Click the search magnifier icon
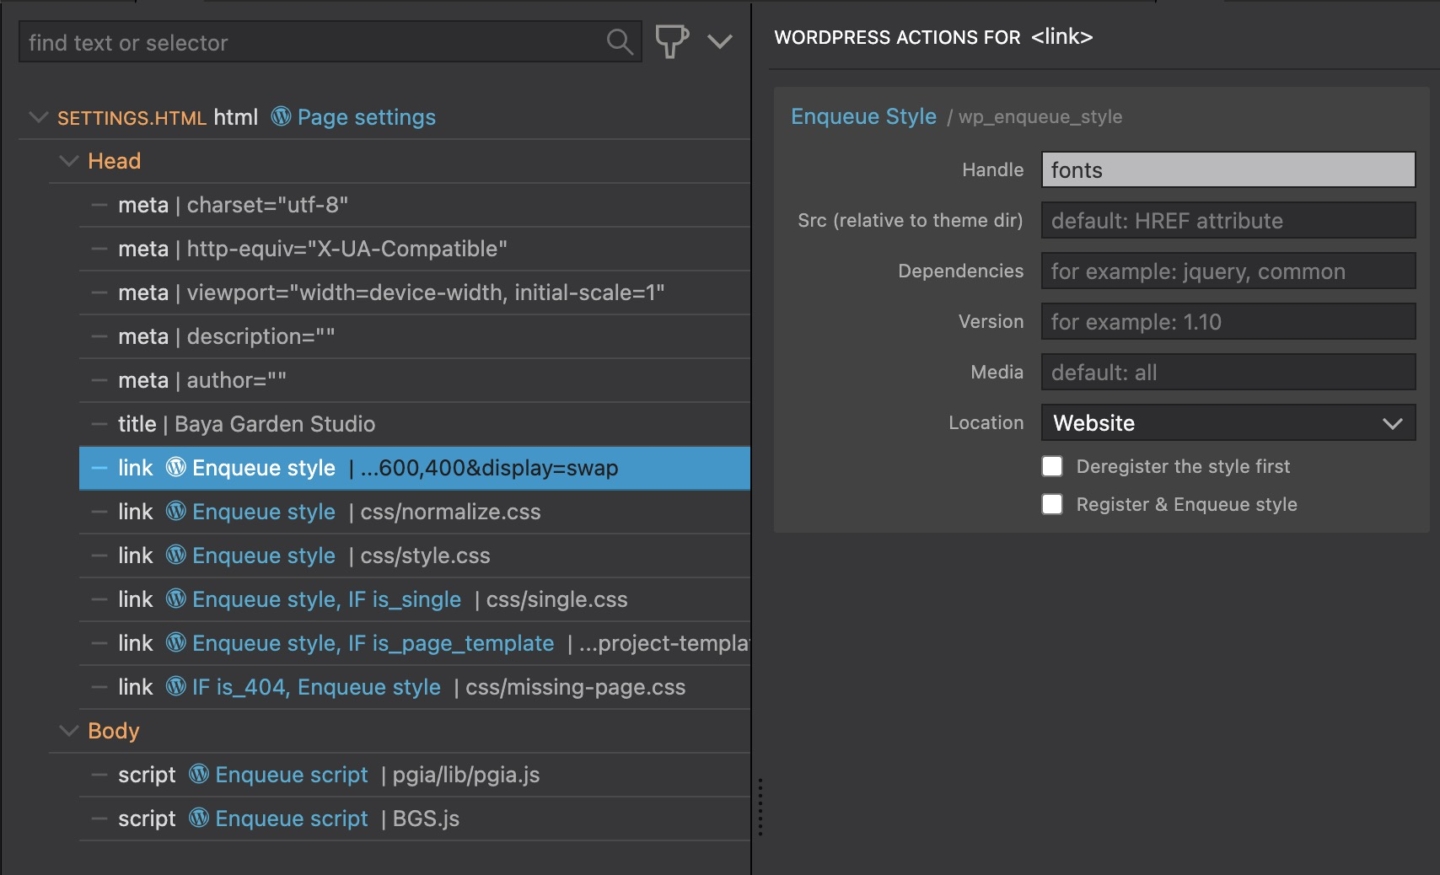 click(x=619, y=42)
